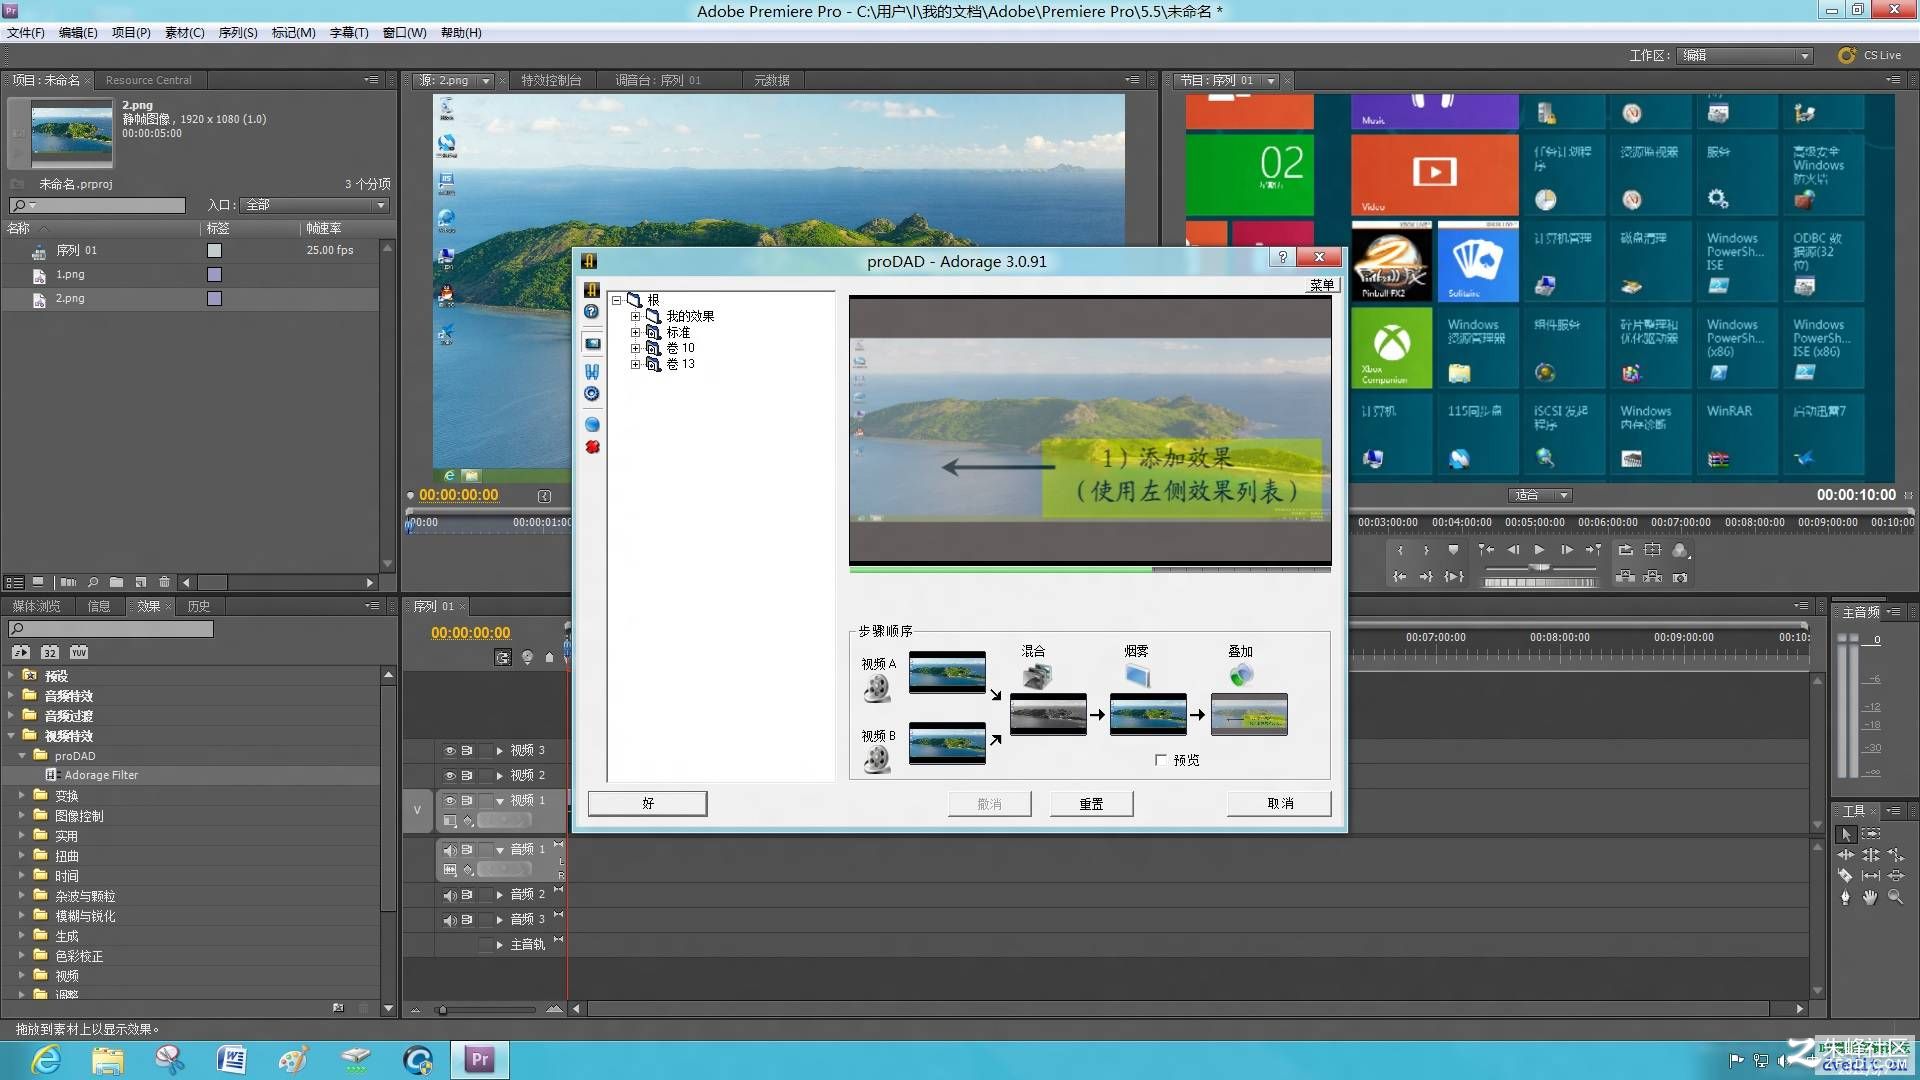Toggle Safe Margins in program monitor
The height and width of the screenshot is (1080, 1920).
click(1653, 550)
